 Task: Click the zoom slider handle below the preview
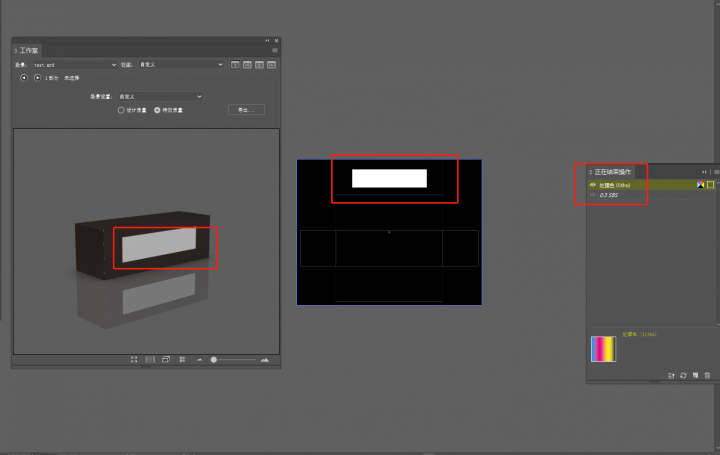tap(214, 359)
